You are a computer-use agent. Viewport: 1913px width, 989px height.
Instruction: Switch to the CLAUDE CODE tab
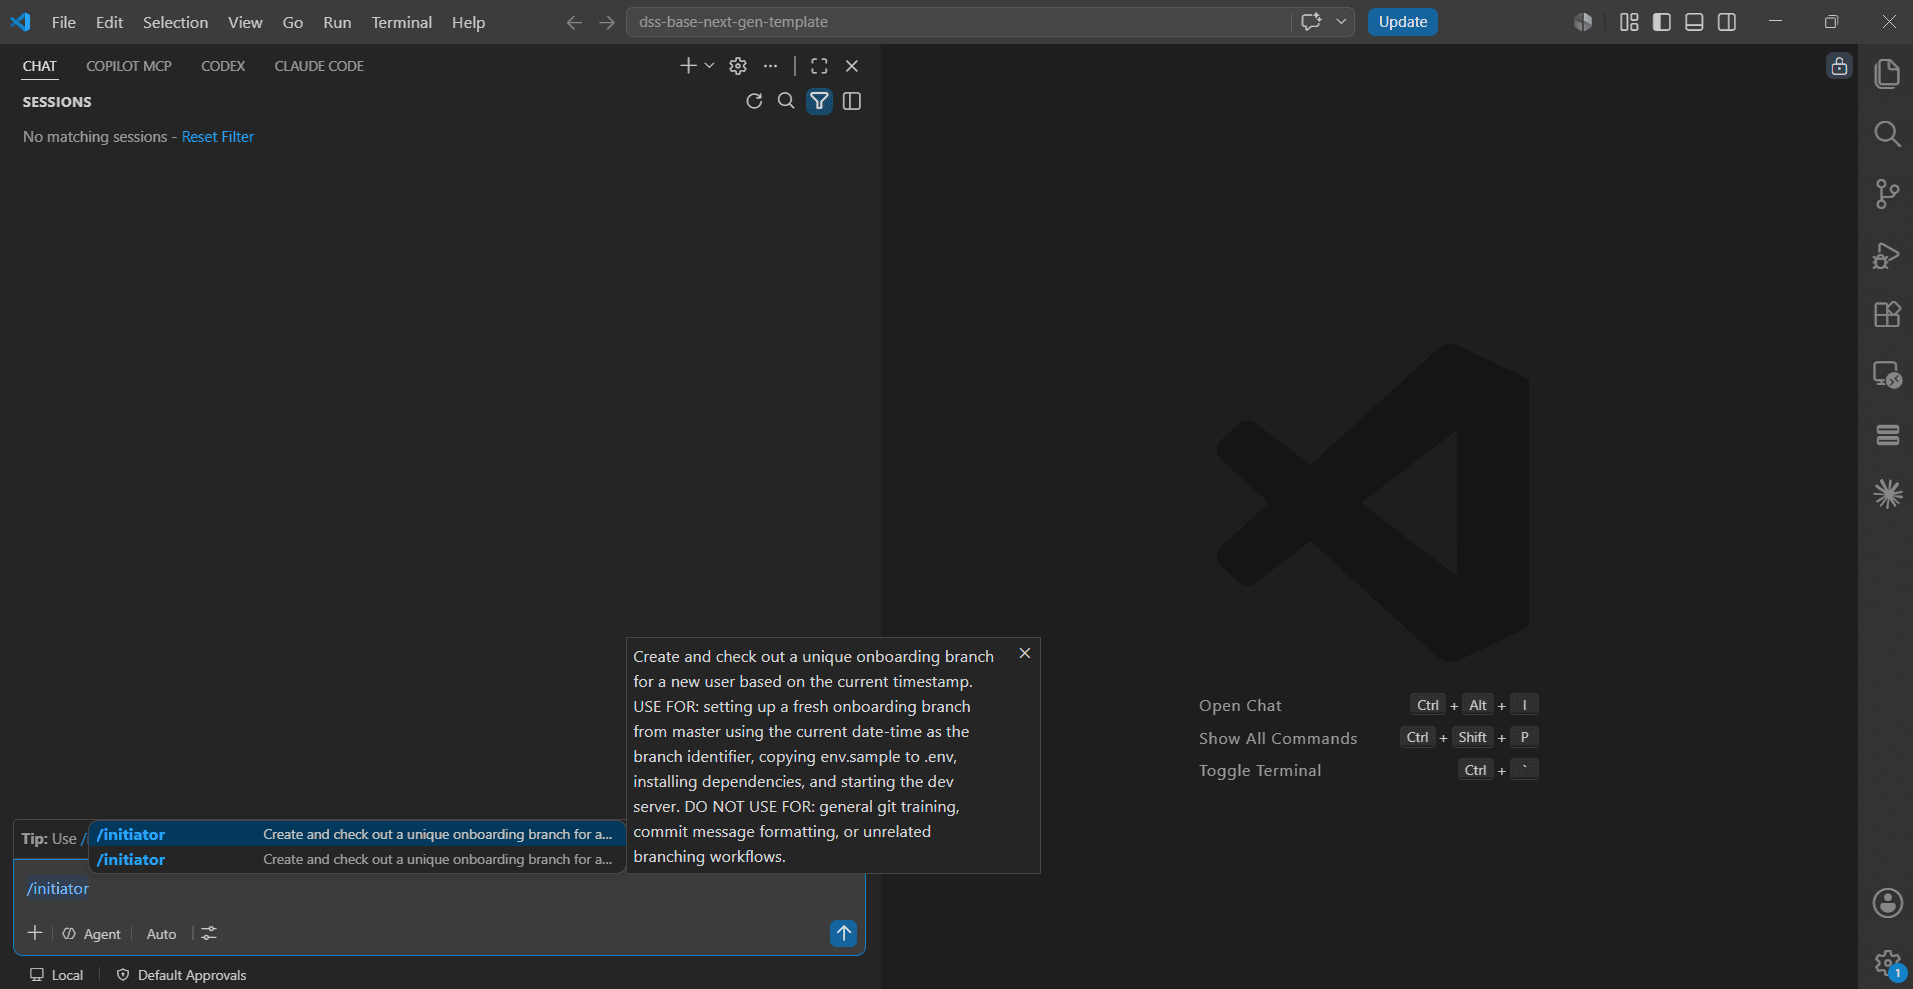point(319,66)
